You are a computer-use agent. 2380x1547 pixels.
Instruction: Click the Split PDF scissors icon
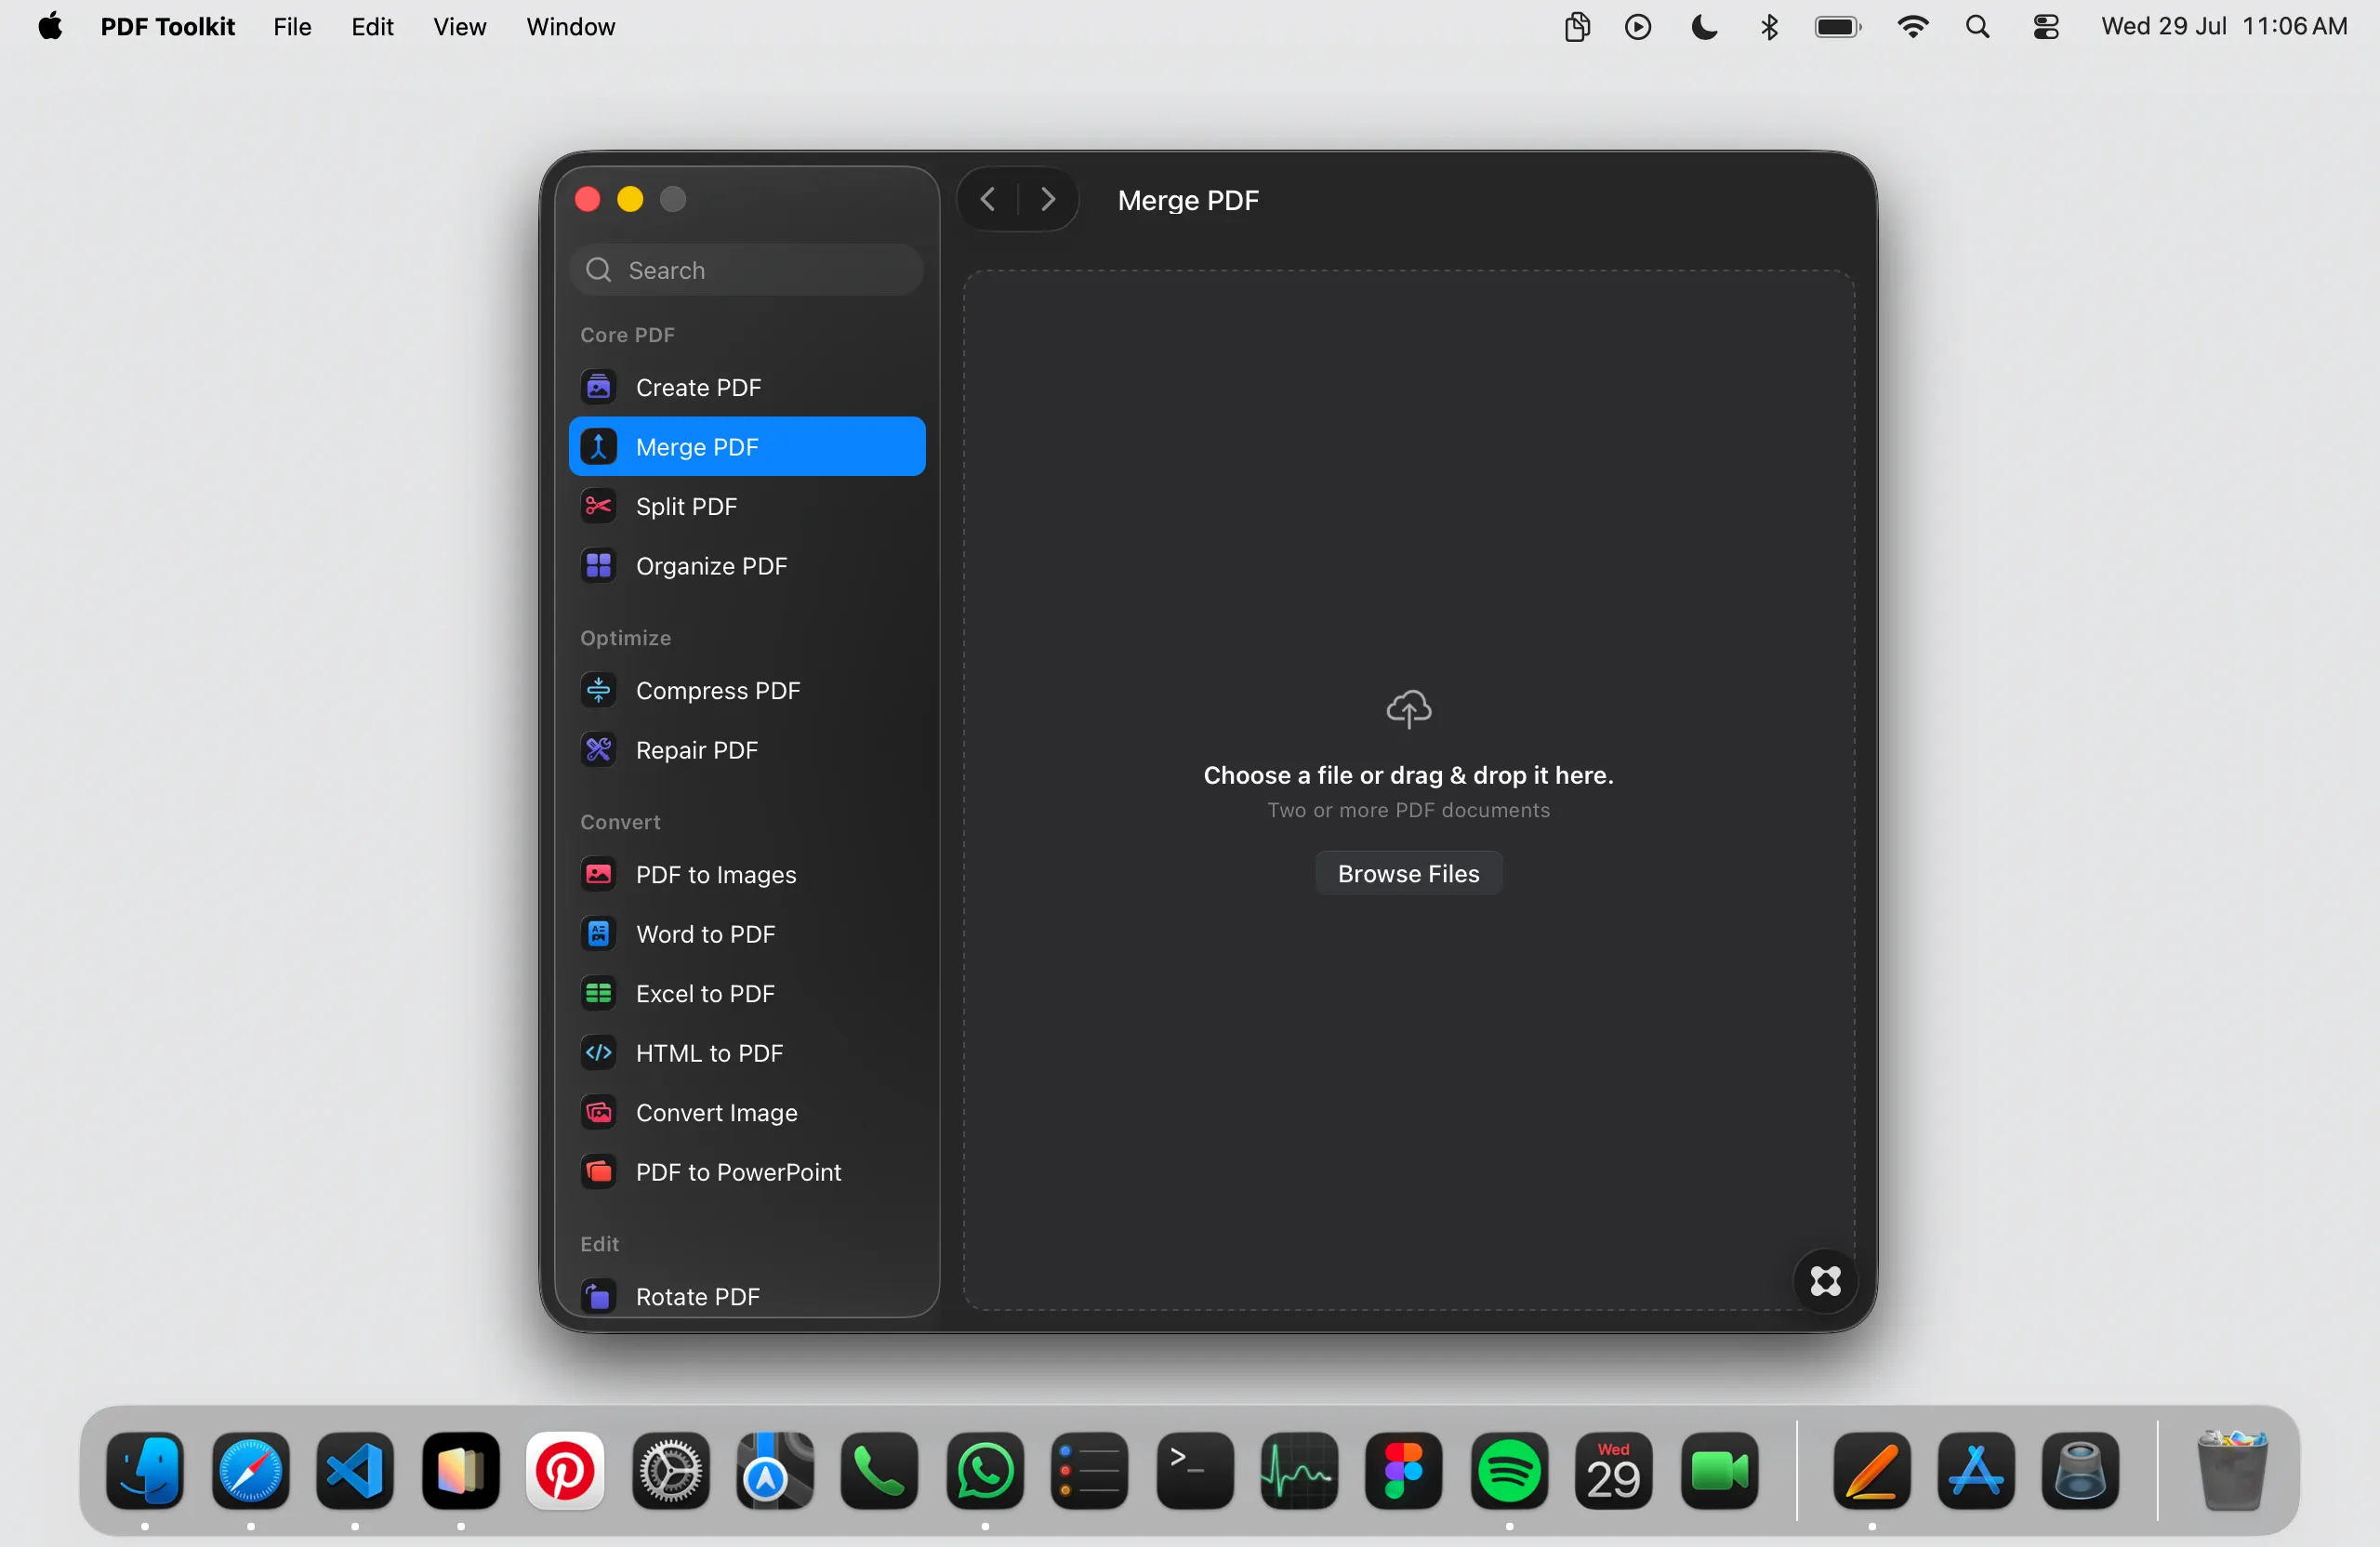click(598, 506)
